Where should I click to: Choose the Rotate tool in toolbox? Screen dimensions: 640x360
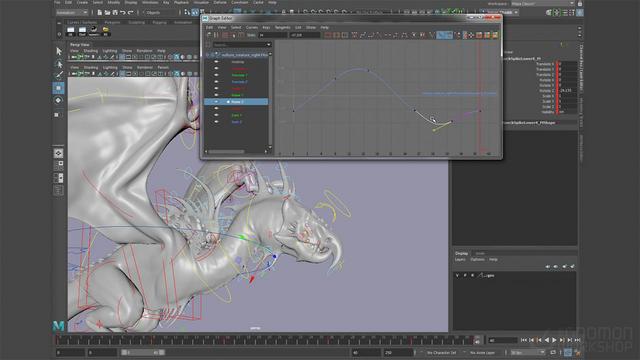(59, 100)
